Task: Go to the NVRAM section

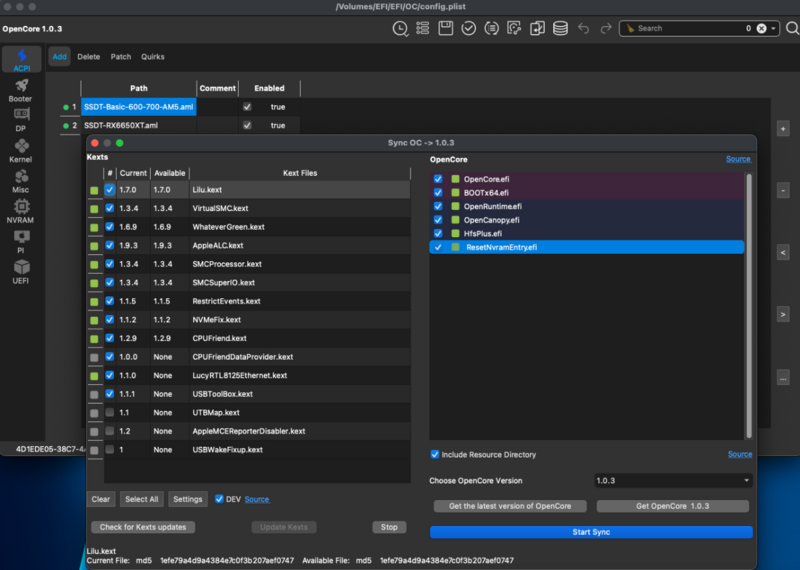Action: click(x=20, y=211)
